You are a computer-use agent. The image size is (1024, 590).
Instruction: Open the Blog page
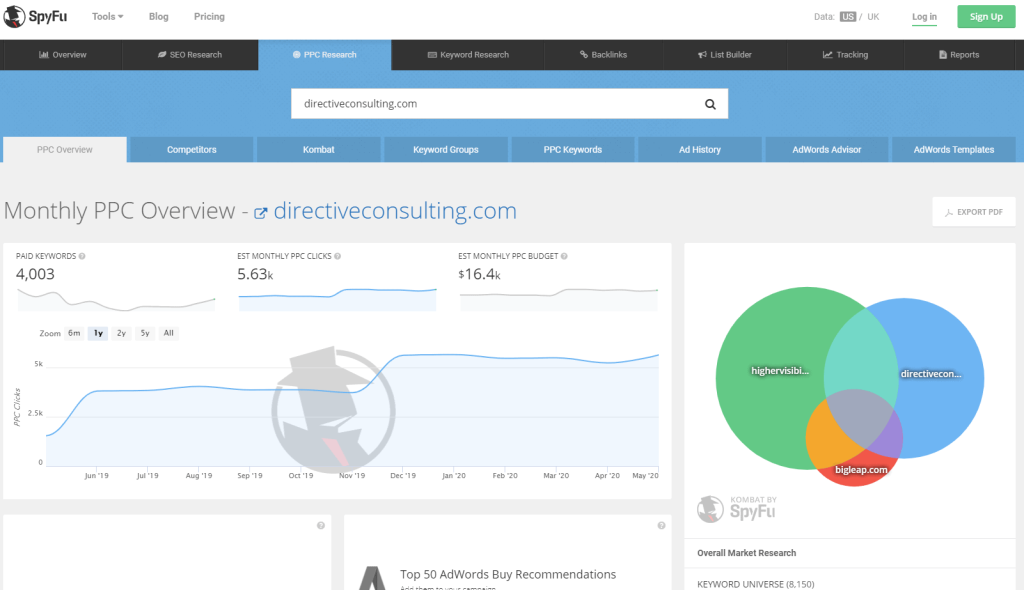[x=159, y=16]
